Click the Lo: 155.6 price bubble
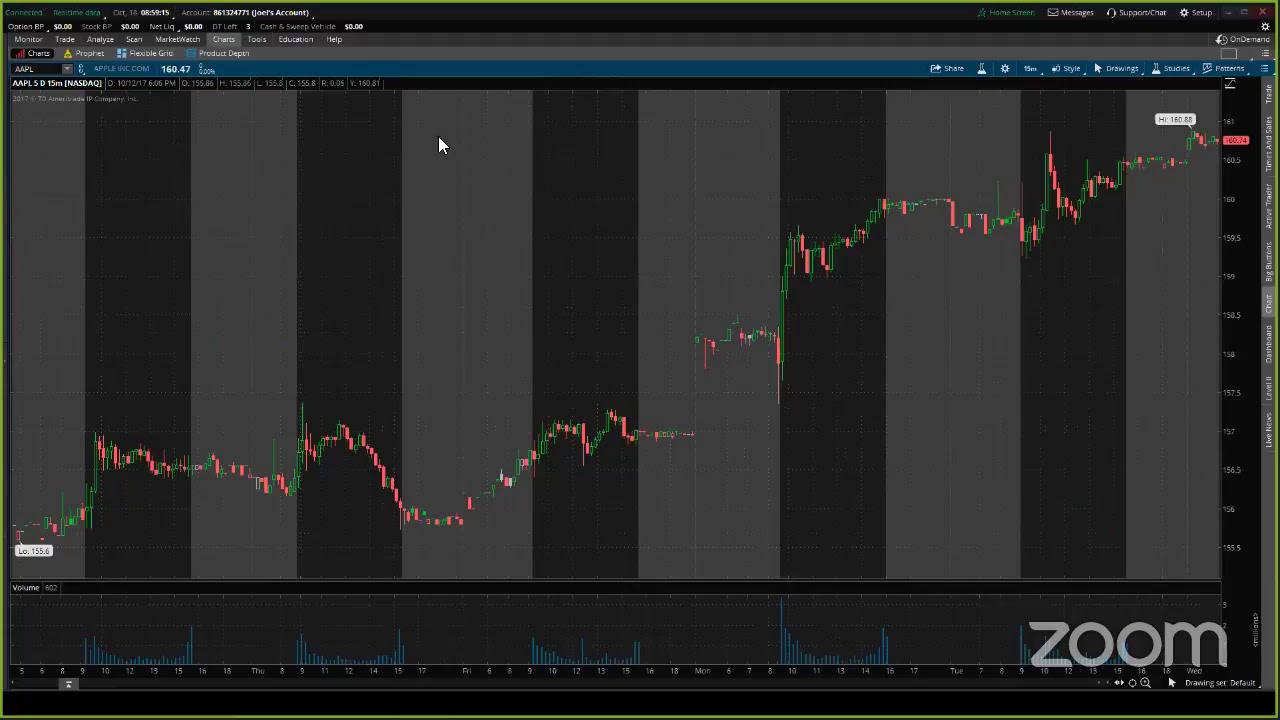 pos(33,551)
